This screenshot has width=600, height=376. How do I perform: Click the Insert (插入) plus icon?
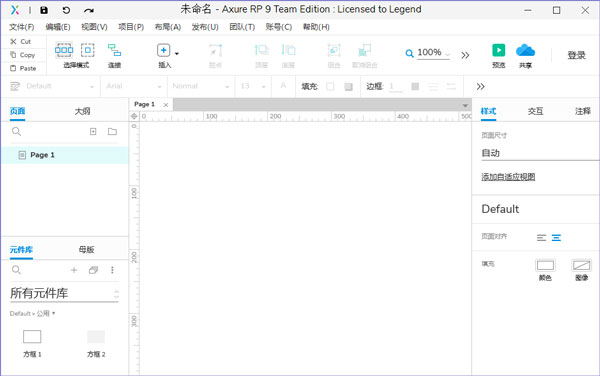163,50
